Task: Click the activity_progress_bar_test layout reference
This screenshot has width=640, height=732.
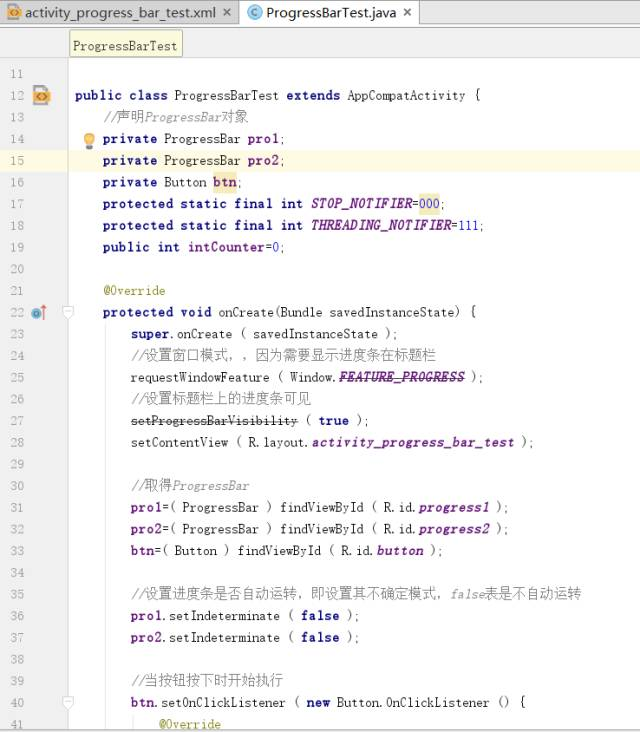Action: (x=413, y=442)
